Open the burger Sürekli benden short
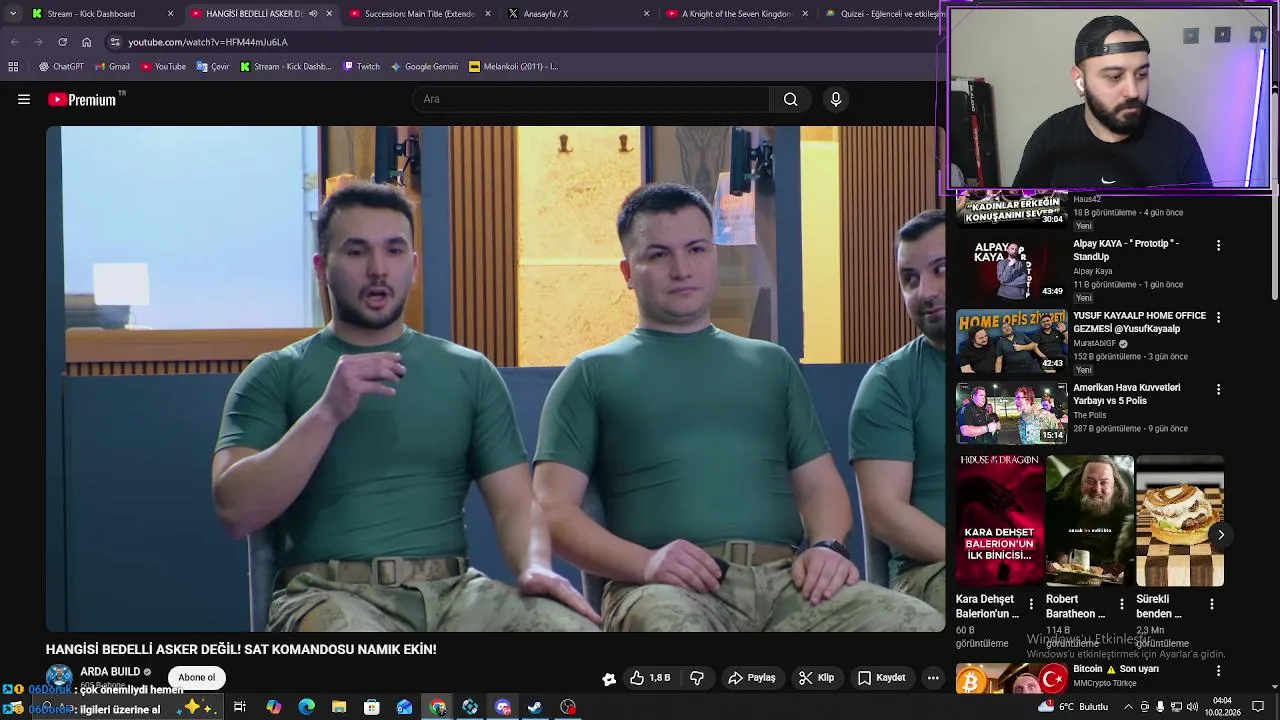The width and height of the screenshot is (1280, 720). pos(1179,521)
